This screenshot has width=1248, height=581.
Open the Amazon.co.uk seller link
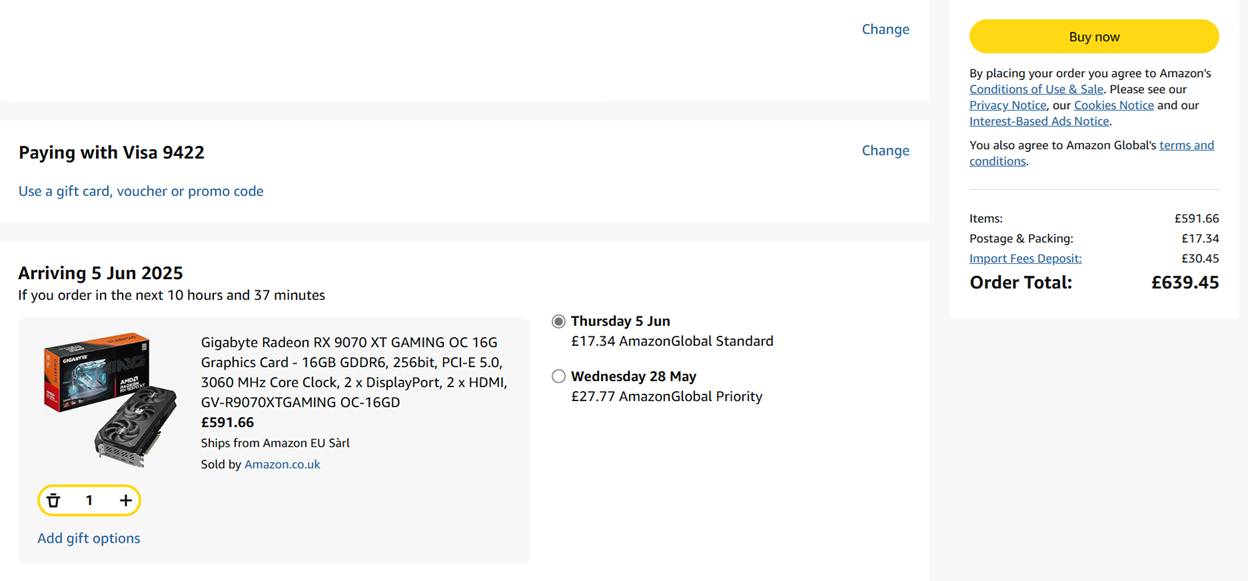point(282,464)
